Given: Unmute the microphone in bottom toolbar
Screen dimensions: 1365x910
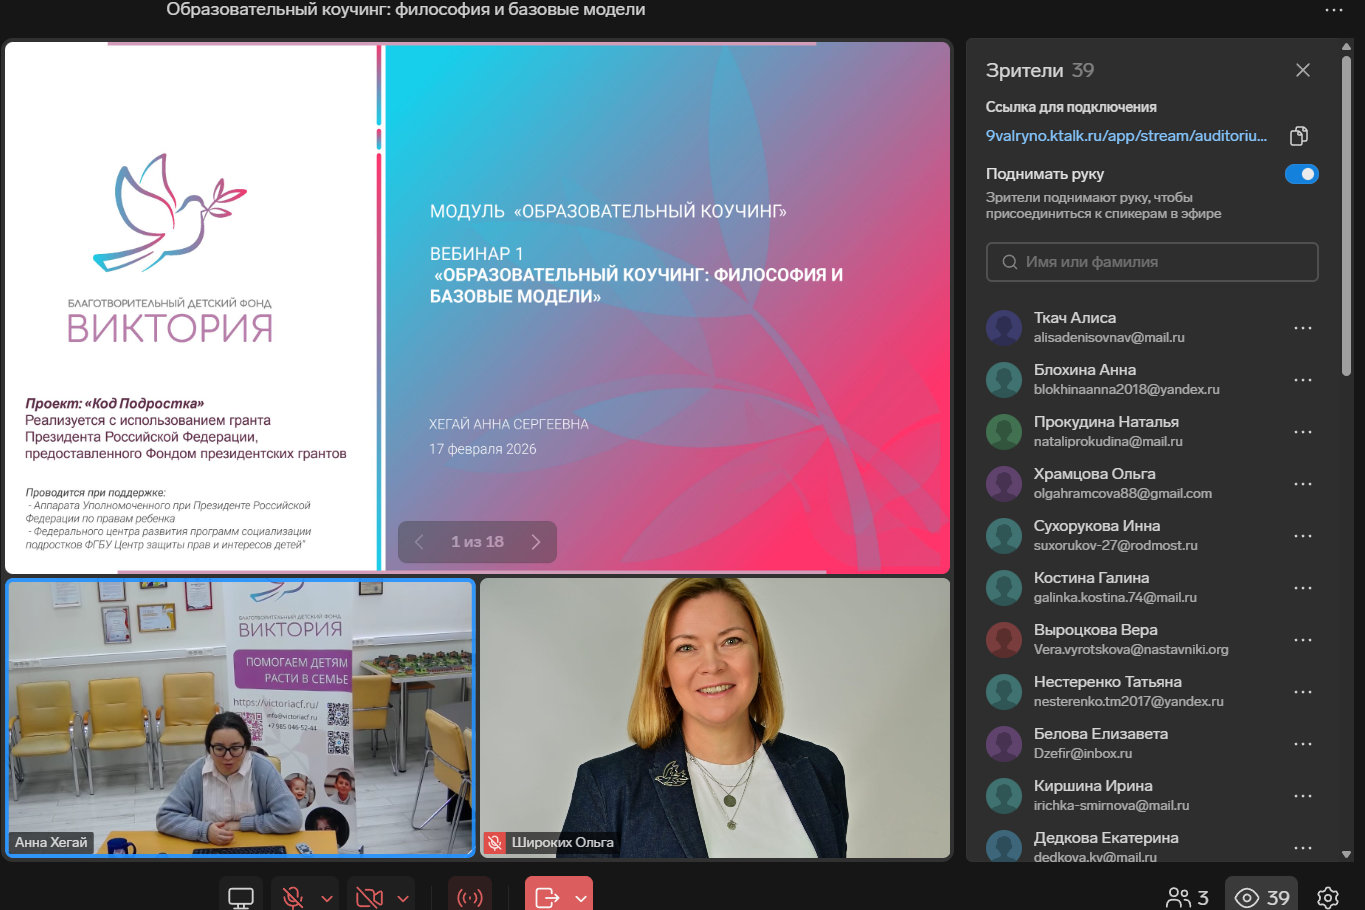Looking at the screenshot, I should 293,897.
